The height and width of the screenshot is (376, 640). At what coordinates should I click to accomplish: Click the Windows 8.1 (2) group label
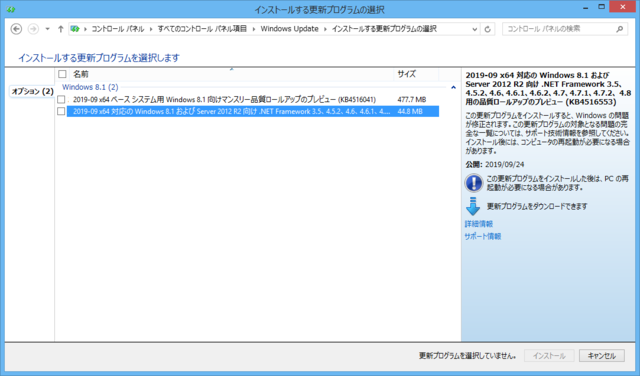point(90,87)
